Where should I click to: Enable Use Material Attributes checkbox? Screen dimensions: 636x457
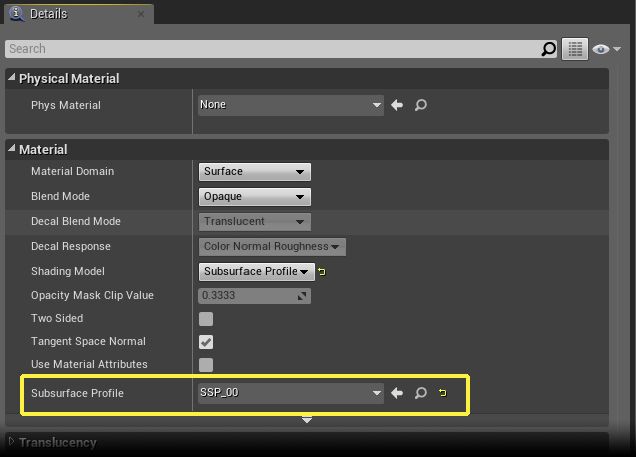pyautogui.click(x=206, y=365)
